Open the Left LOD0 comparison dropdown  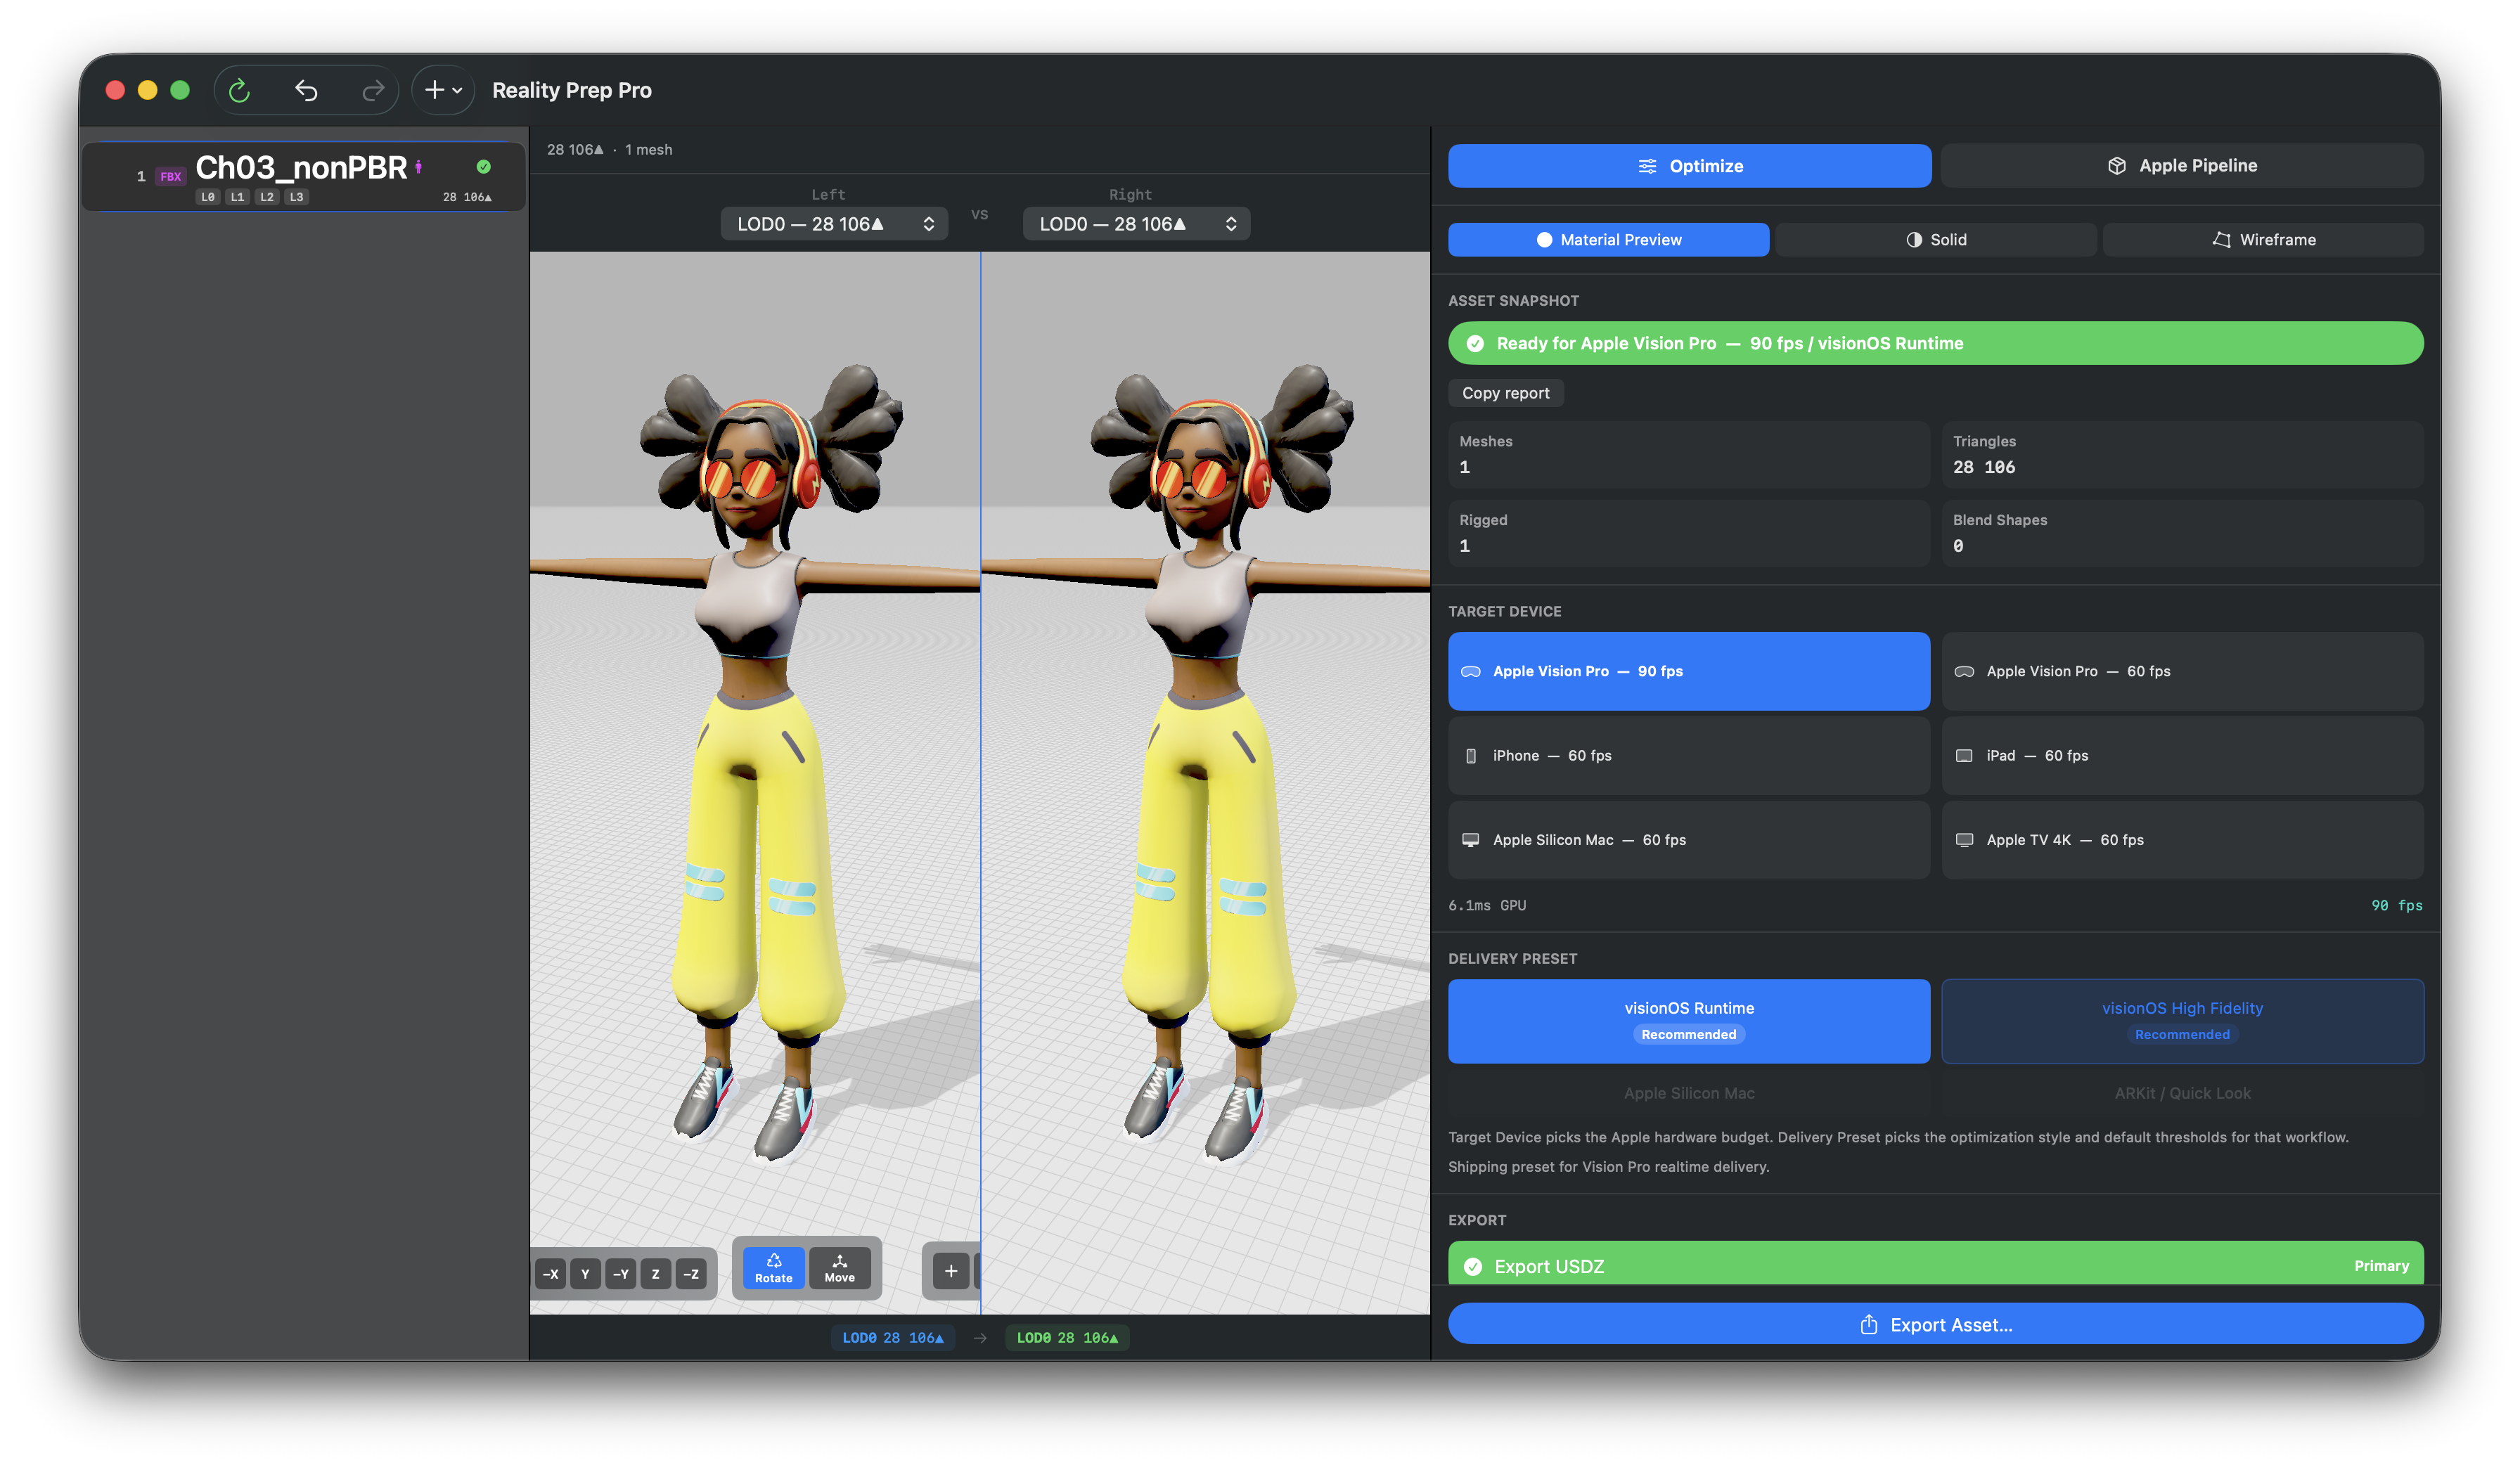(833, 223)
